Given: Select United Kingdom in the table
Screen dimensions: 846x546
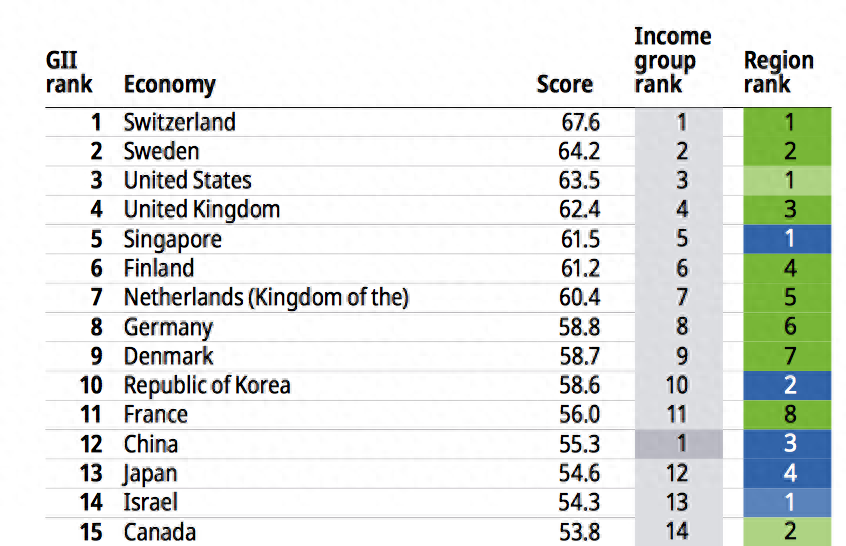Looking at the screenshot, I should point(201,210).
